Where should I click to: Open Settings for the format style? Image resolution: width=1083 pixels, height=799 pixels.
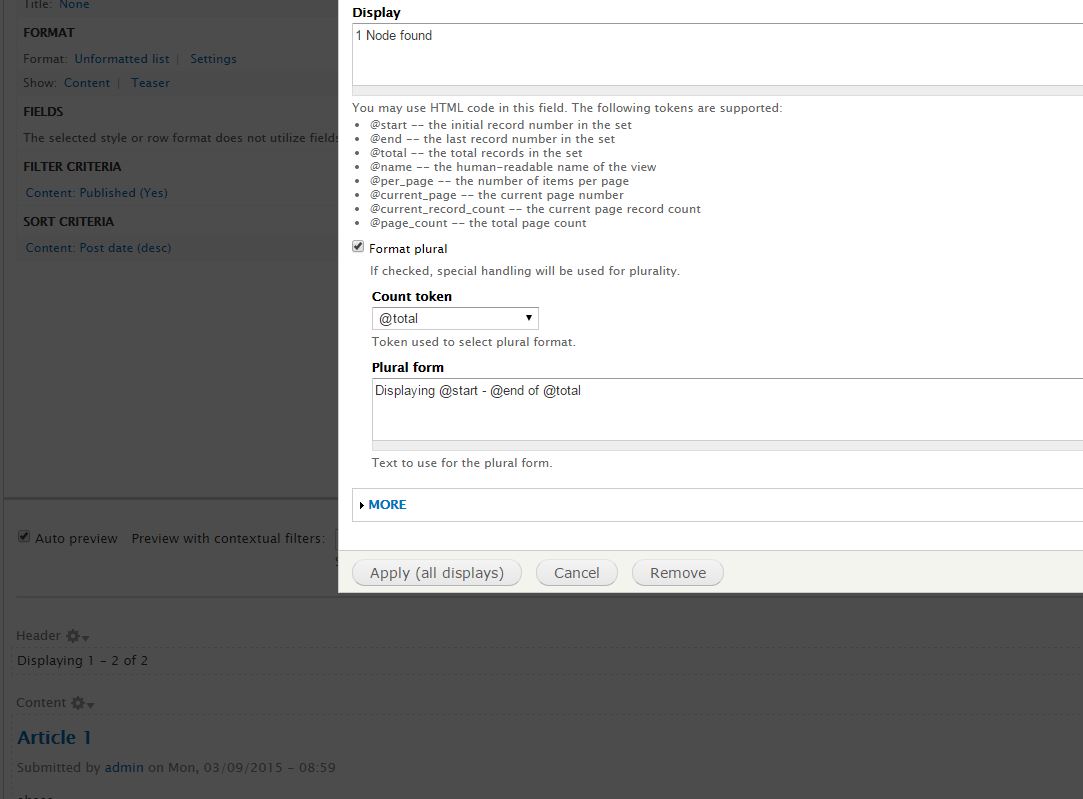pos(213,58)
